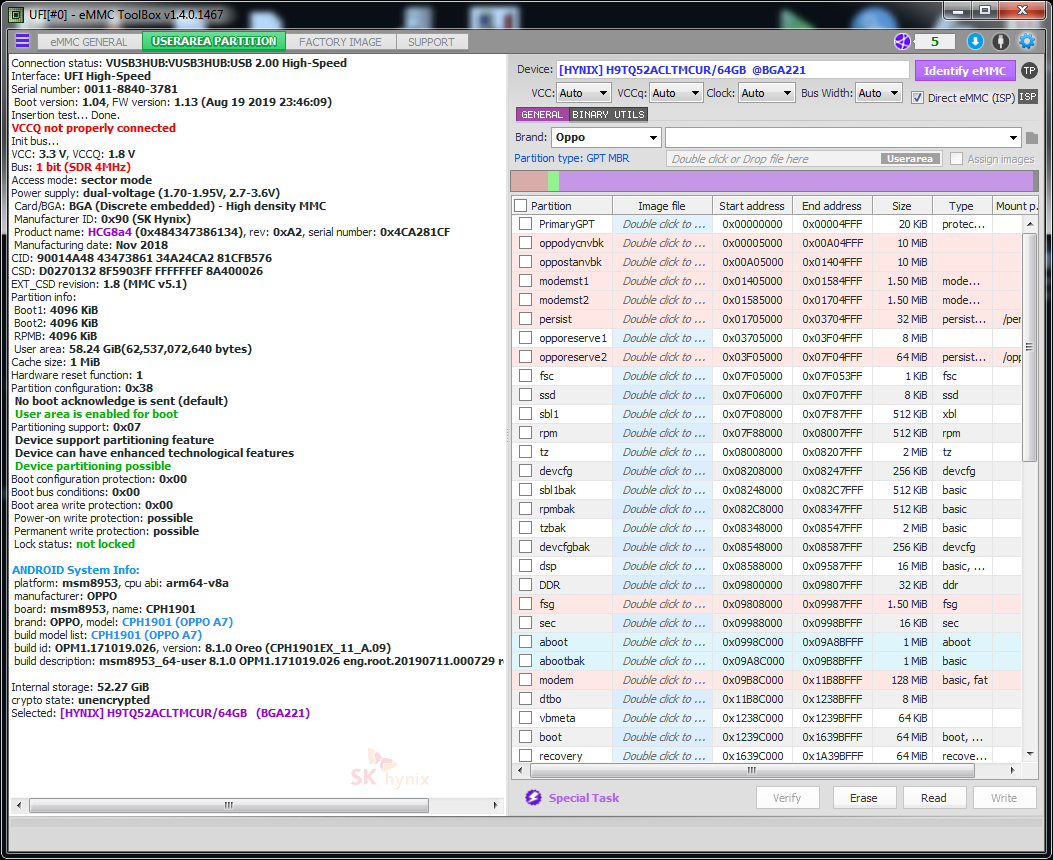The width and height of the screenshot is (1053, 860).
Task: Open the purple hamburger menu
Action: (22, 41)
